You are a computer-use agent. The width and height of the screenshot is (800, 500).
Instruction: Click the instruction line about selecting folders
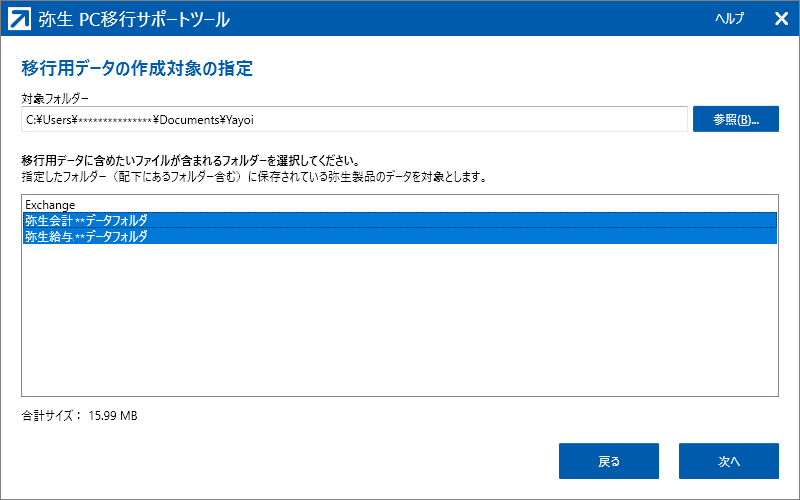pos(190,160)
